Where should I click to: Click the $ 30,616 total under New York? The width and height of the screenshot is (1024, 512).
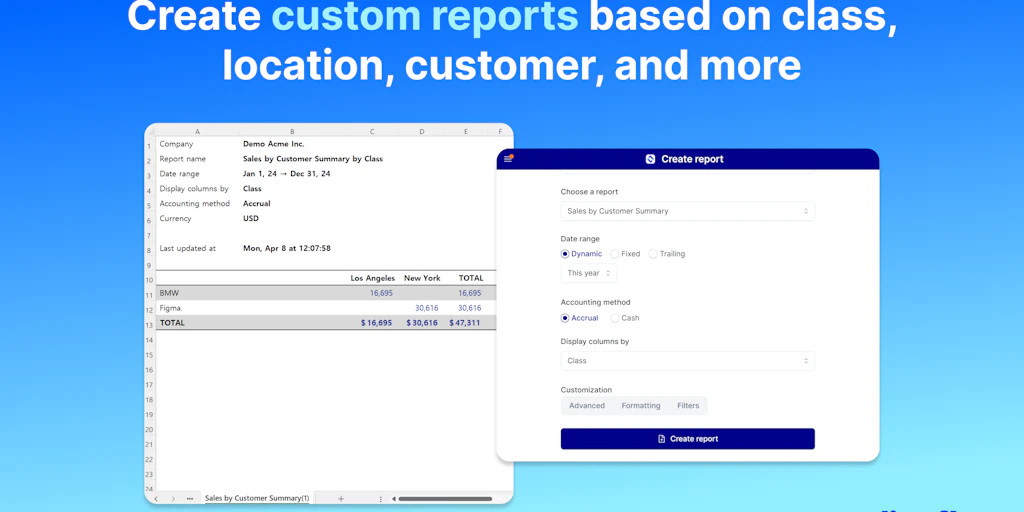tap(422, 323)
